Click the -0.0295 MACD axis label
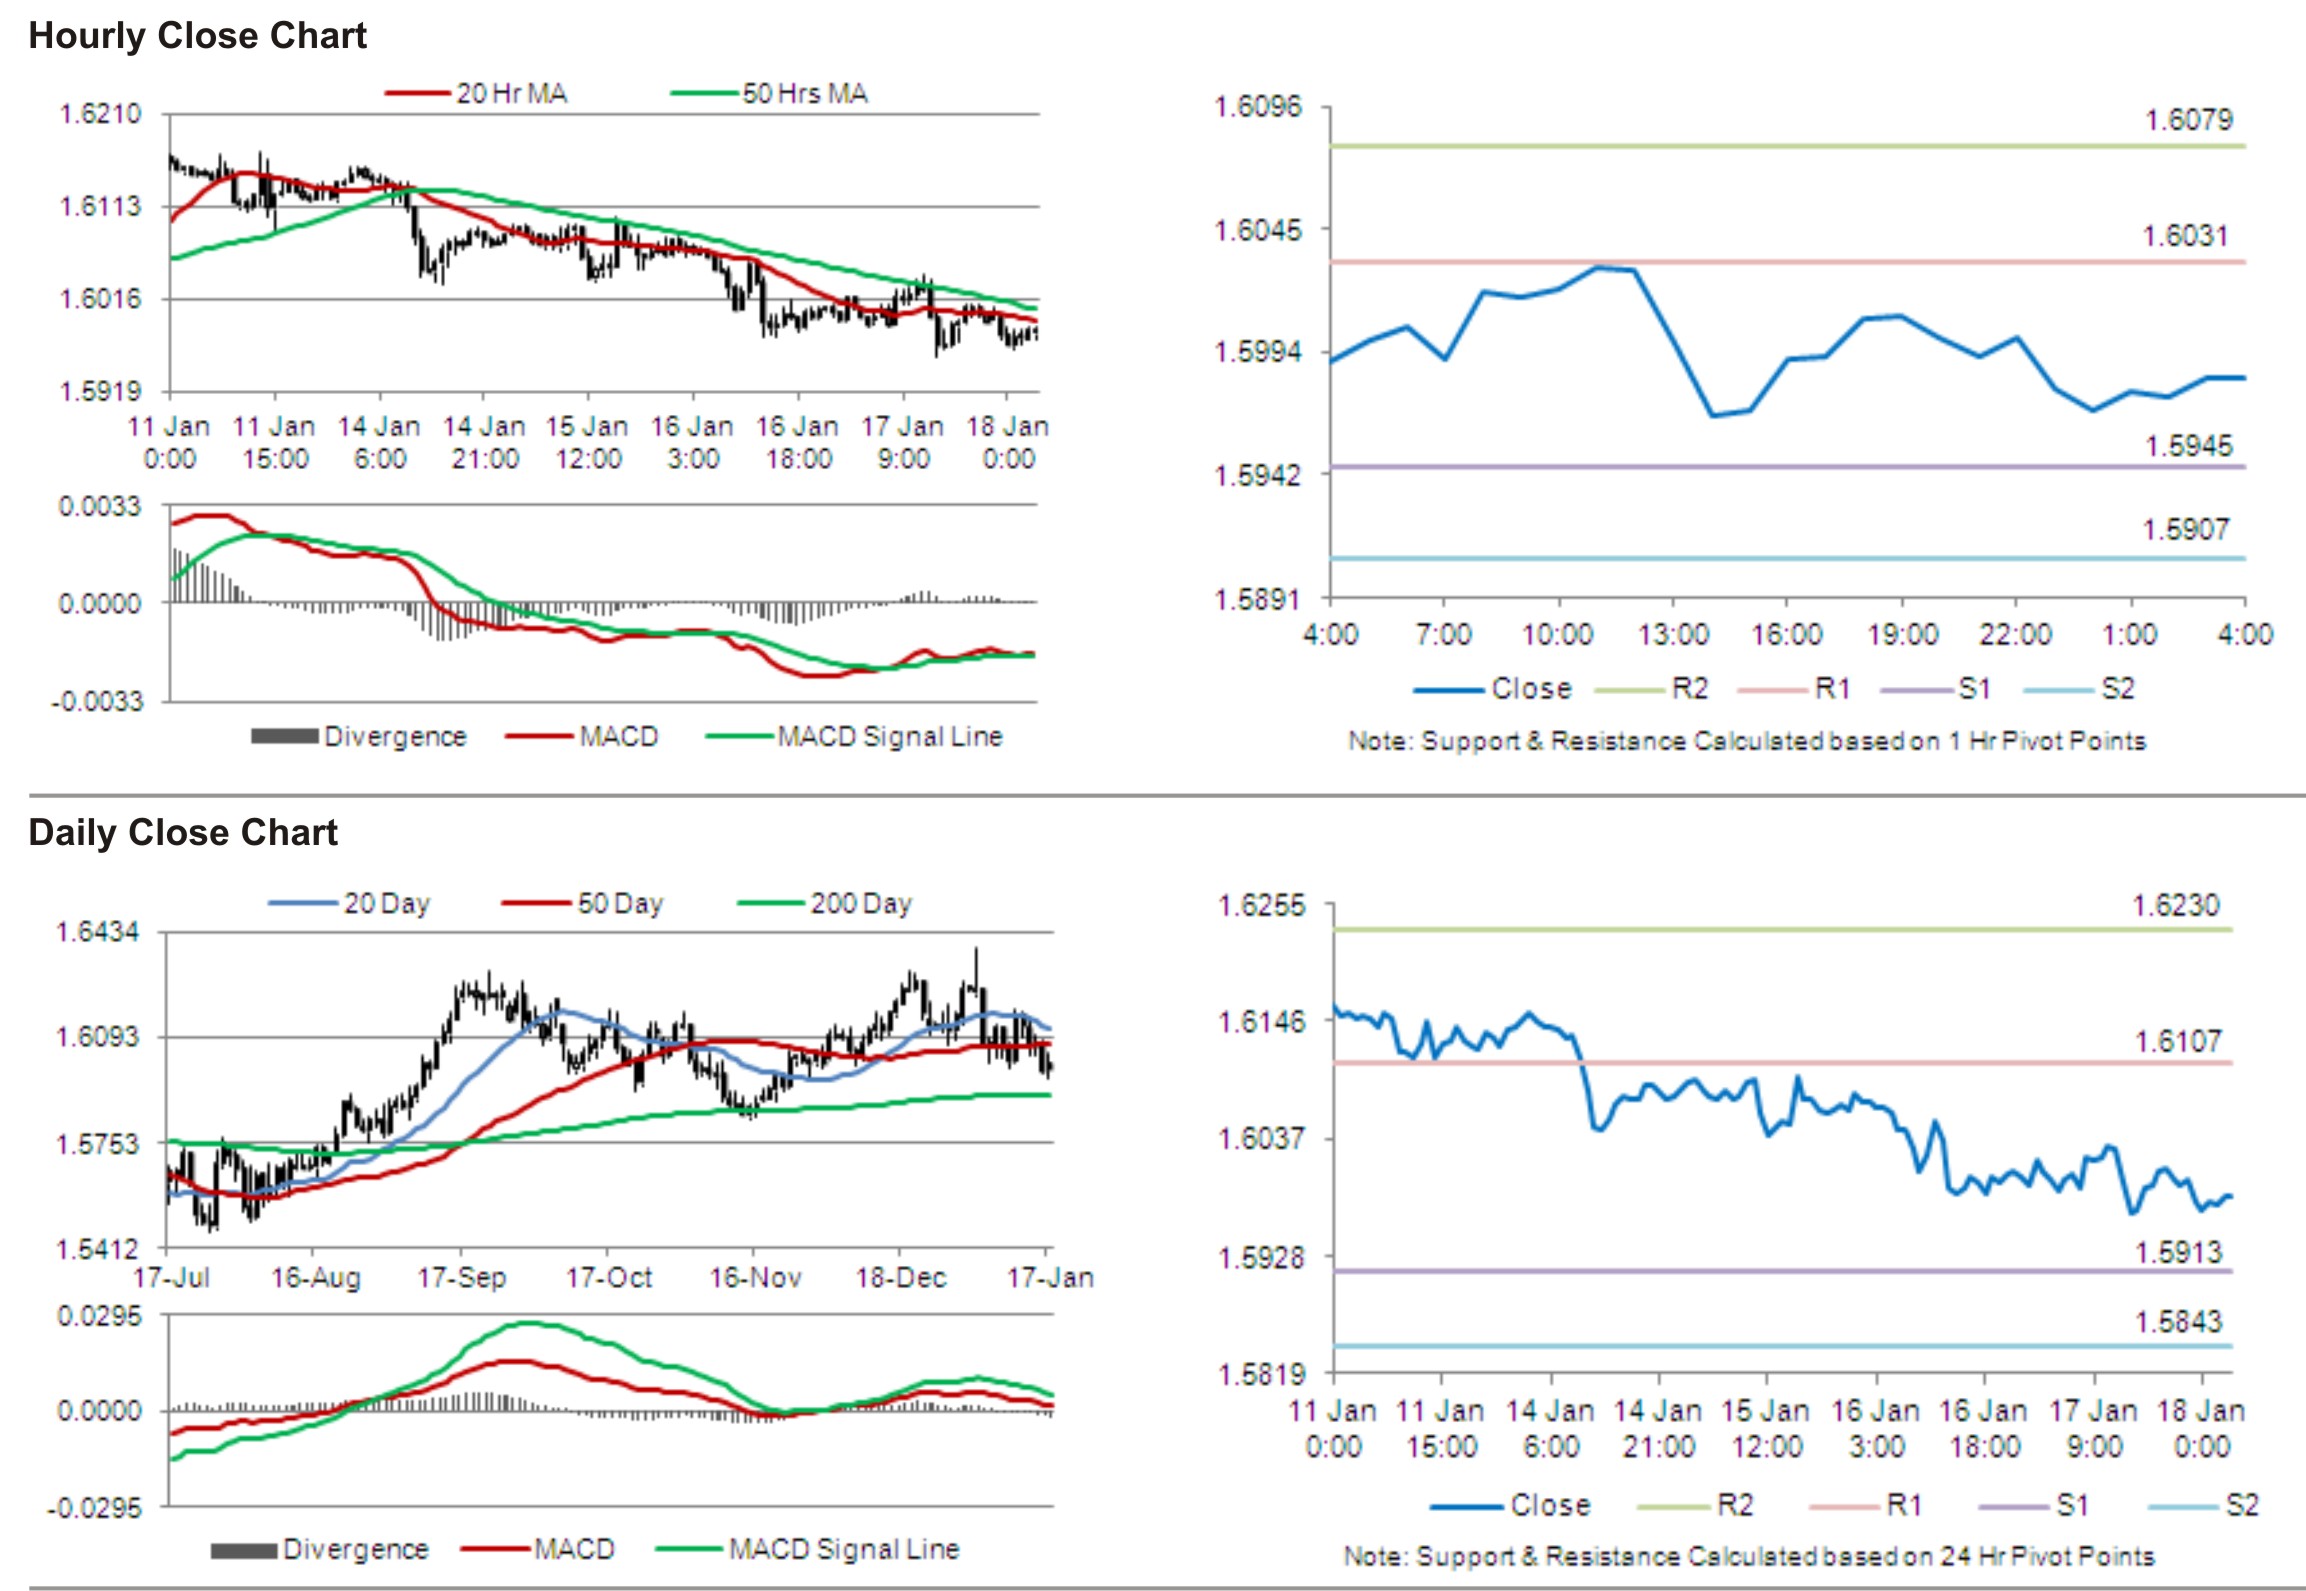This screenshot has width=2306, height=1591. click(x=95, y=1508)
